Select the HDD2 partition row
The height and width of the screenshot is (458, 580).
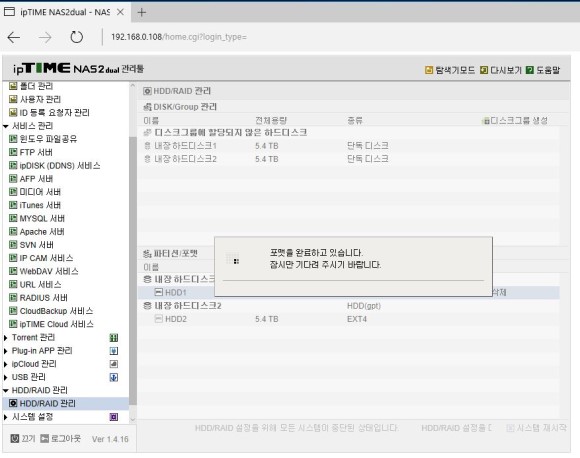(348, 319)
